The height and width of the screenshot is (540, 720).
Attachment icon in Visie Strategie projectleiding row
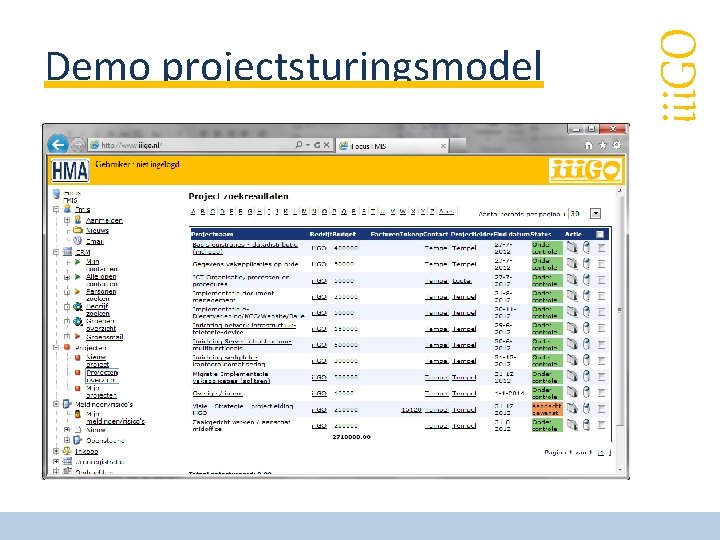[x=586, y=408]
